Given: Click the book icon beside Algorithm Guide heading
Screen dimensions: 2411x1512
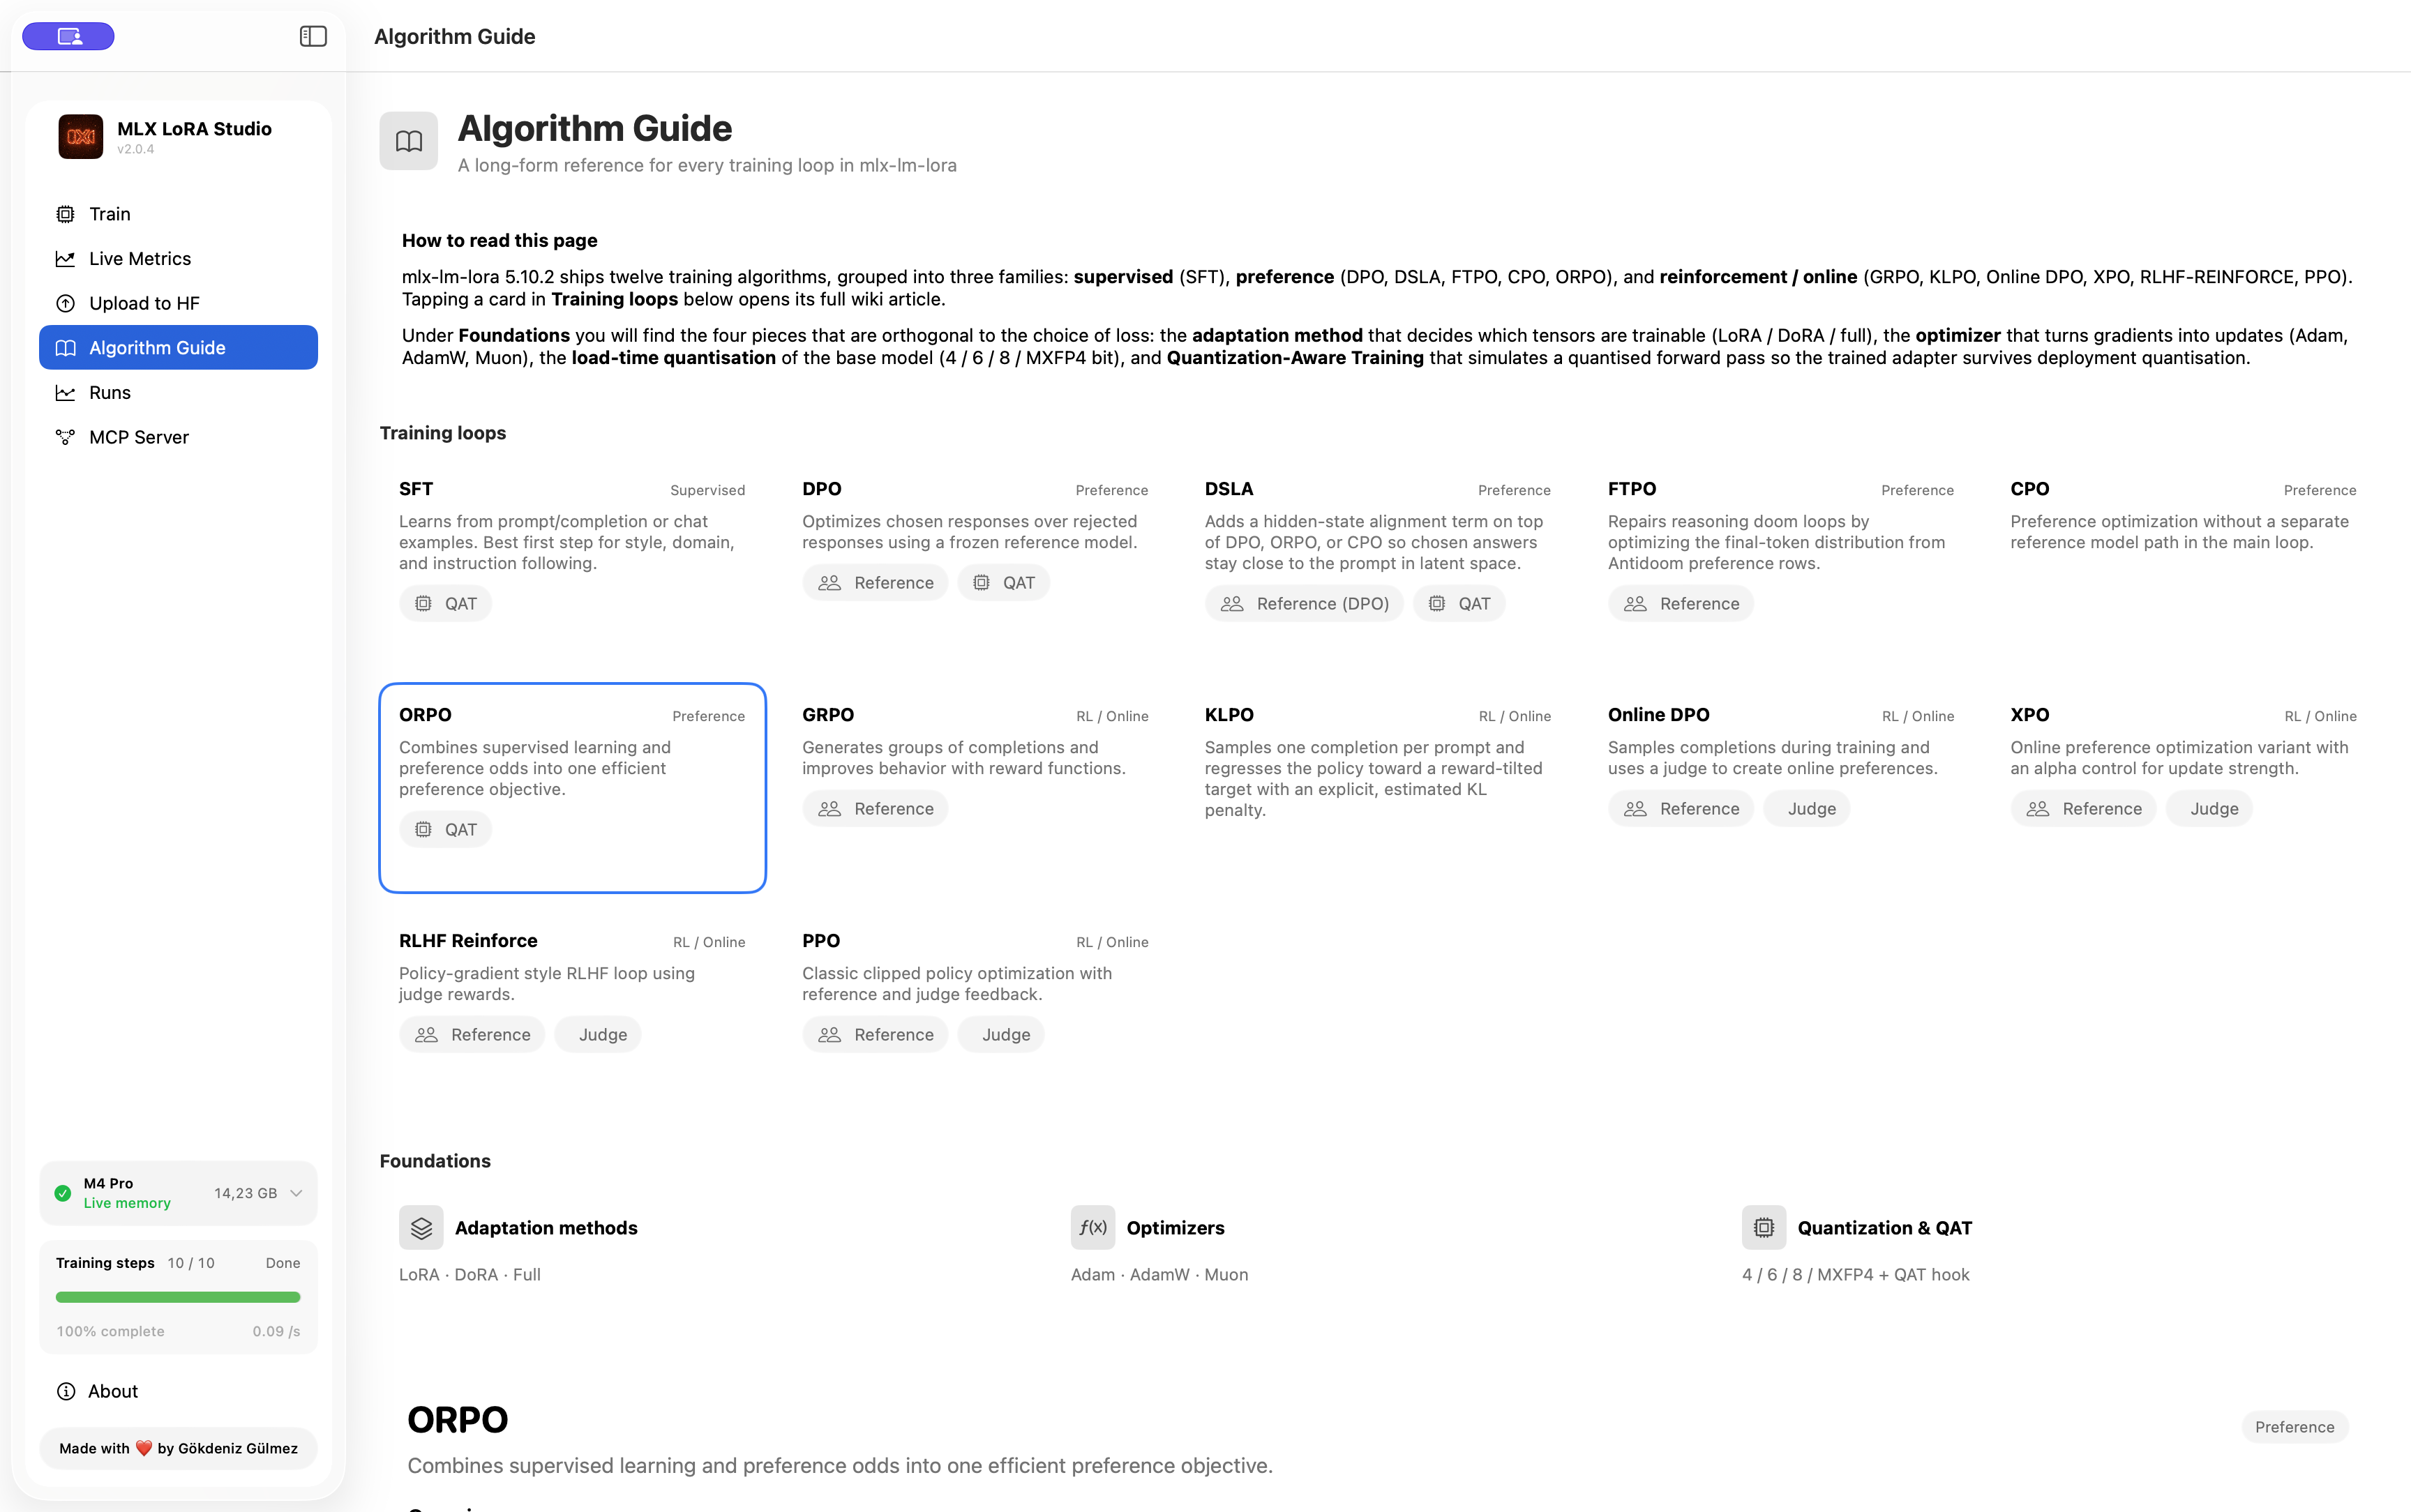Looking at the screenshot, I should (x=408, y=141).
